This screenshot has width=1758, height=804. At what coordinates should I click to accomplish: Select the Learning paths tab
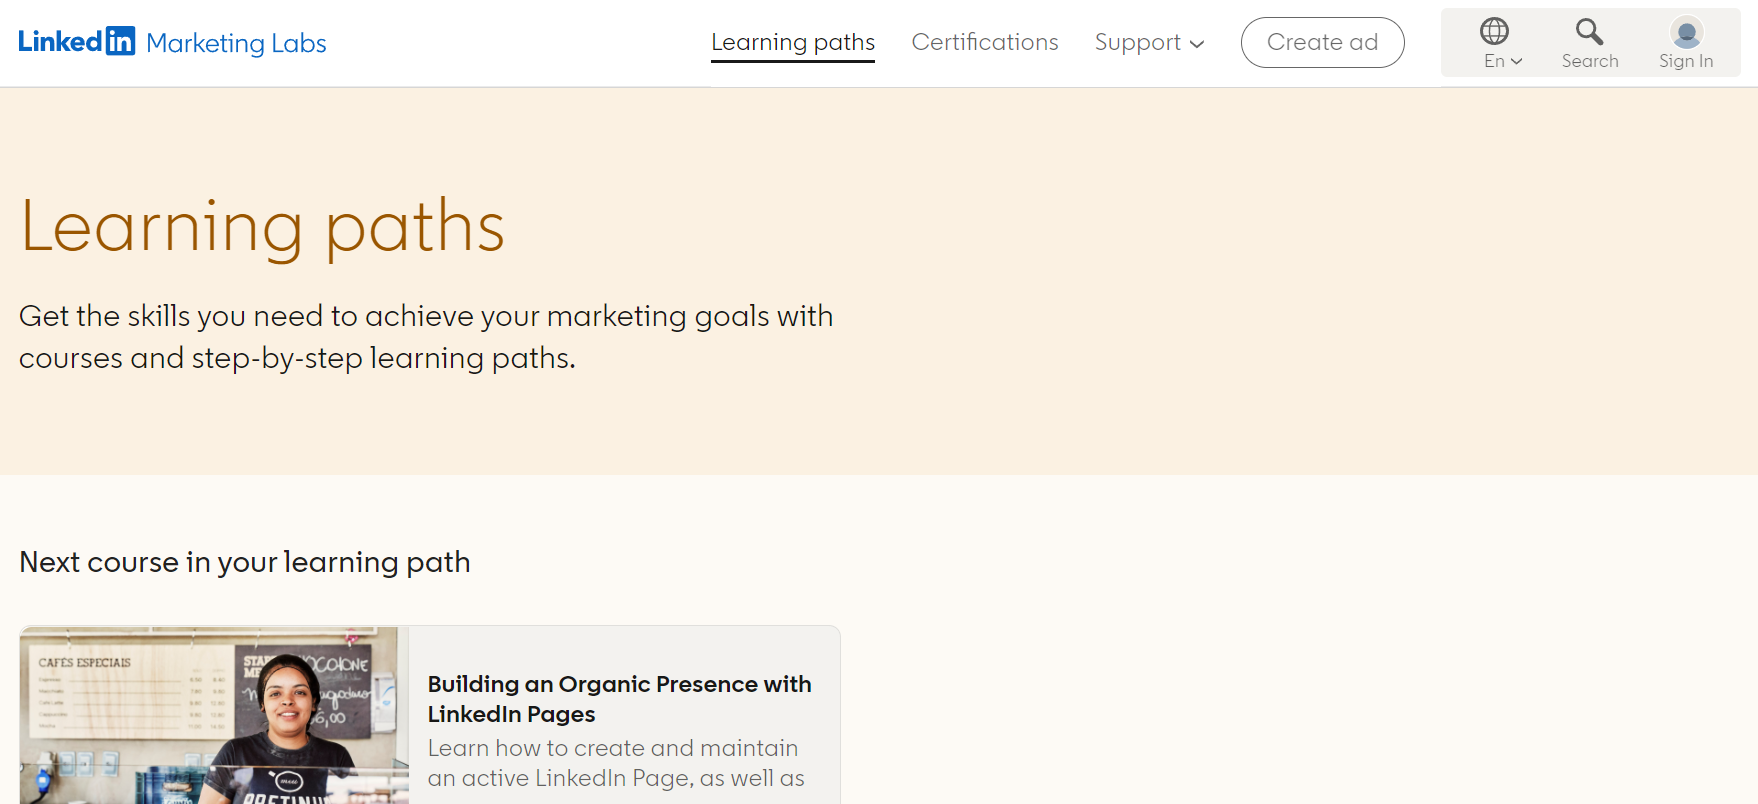[793, 42]
